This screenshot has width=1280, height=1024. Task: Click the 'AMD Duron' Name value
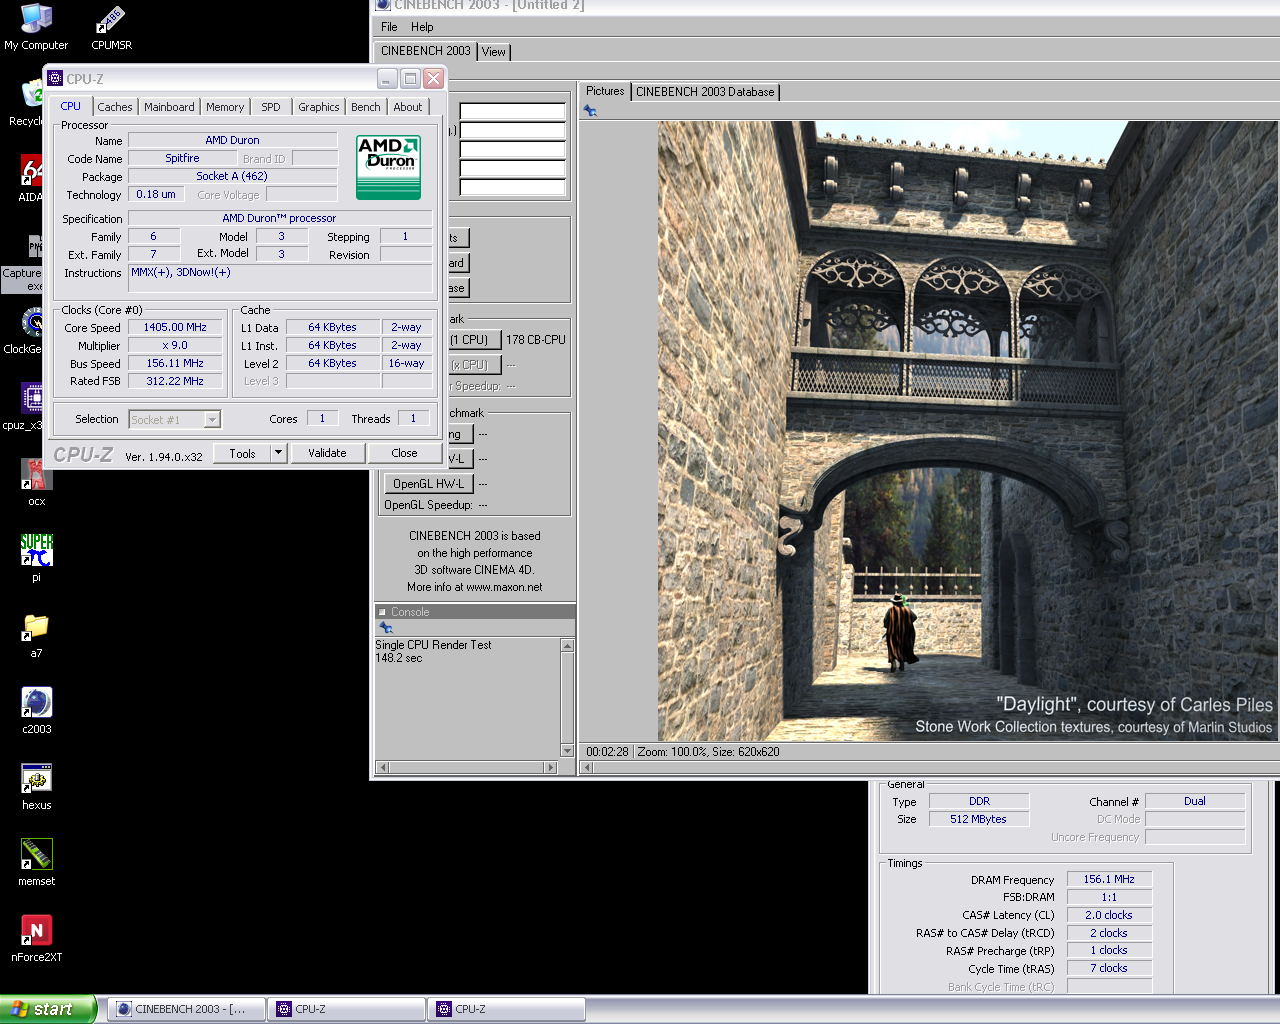tap(232, 140)
